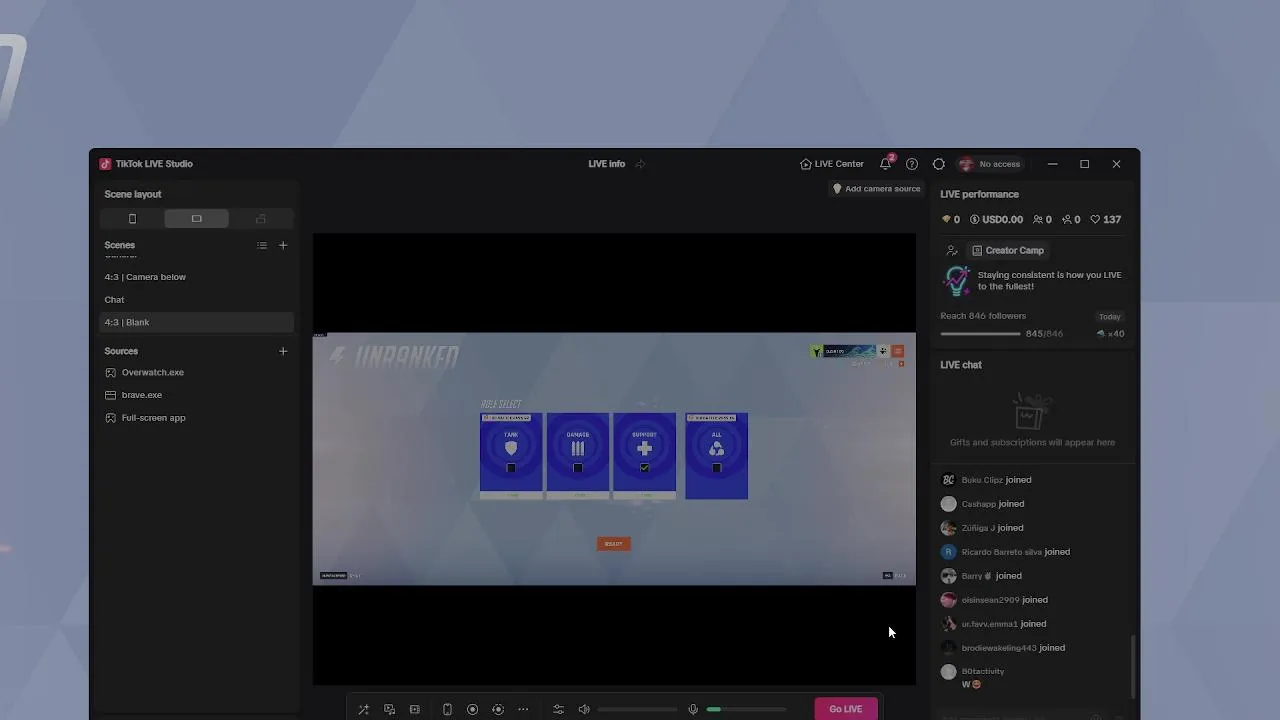Click the Tank role checkbox in preview
Screen dimensions: 1280x720
(x=511, y=468)
